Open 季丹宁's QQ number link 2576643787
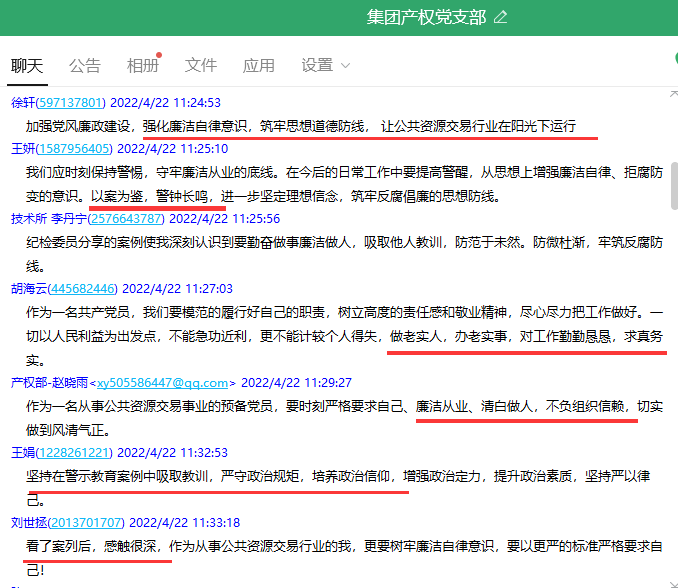Viewport: 678px width, 588px height. point(125,219)
